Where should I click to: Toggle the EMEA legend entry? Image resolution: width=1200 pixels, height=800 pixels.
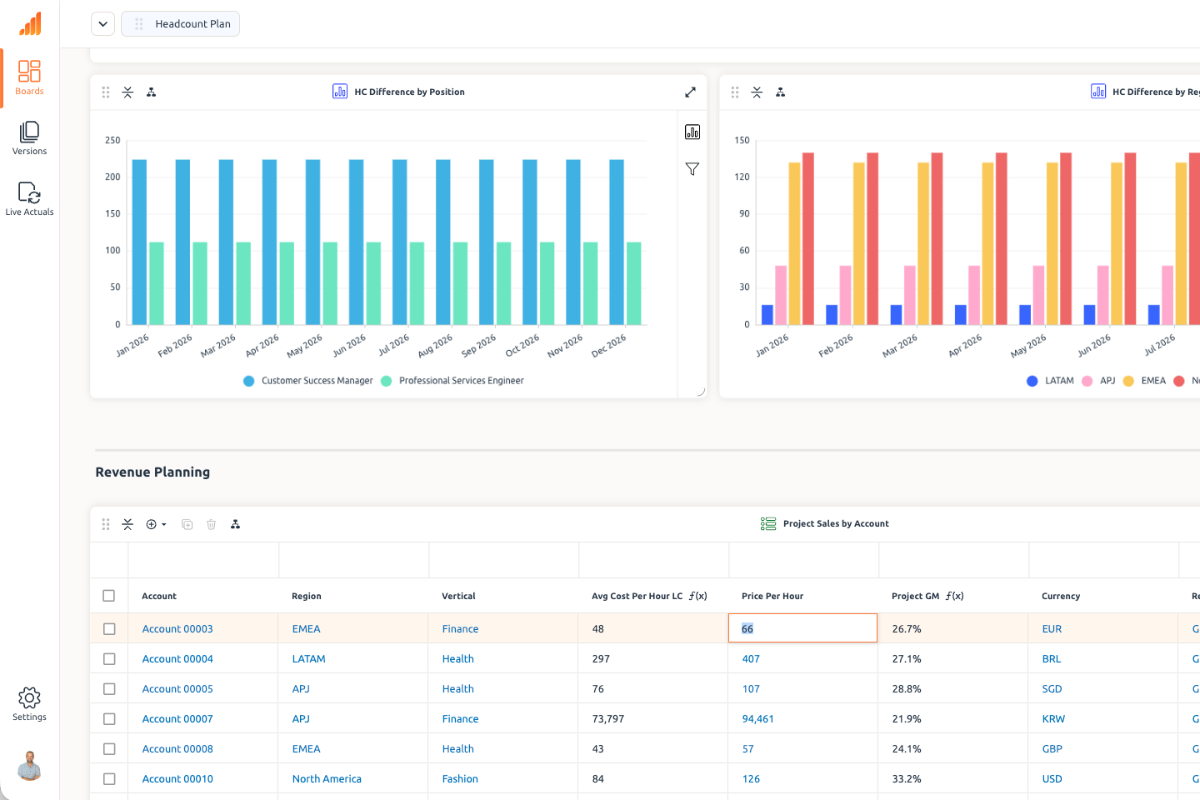[x=1144, y=381]
